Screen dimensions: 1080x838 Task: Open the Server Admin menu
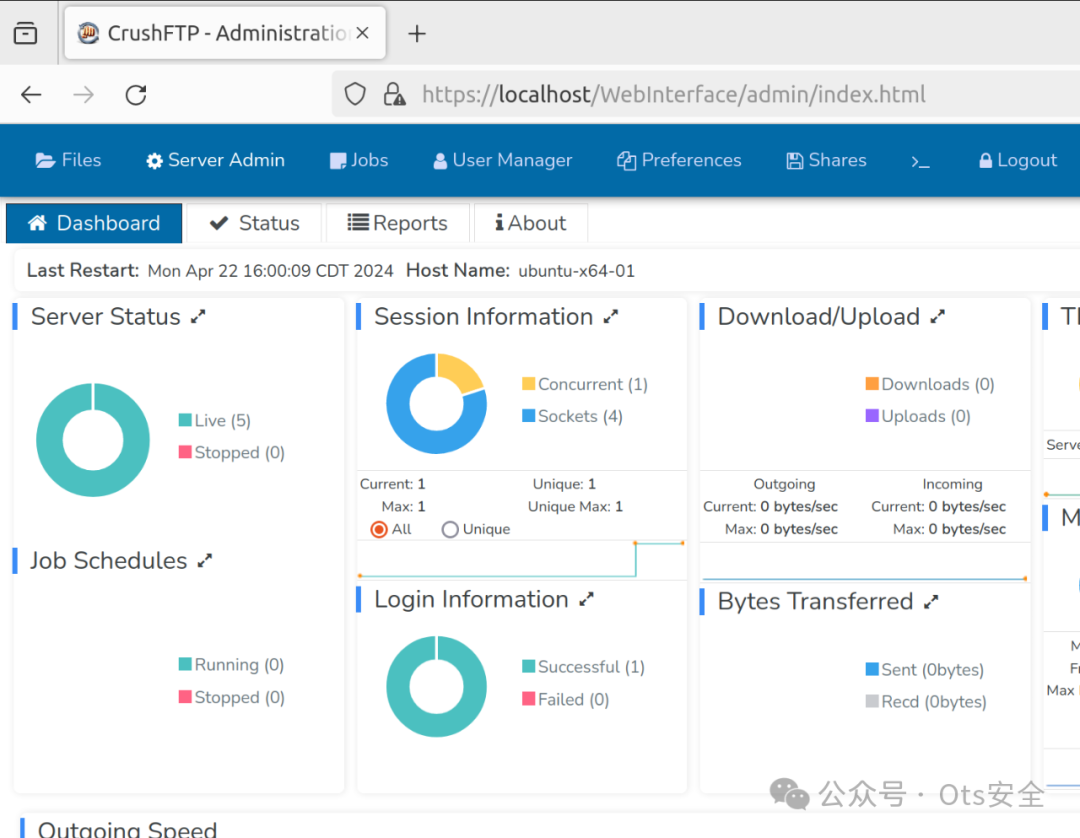point(216,160)
